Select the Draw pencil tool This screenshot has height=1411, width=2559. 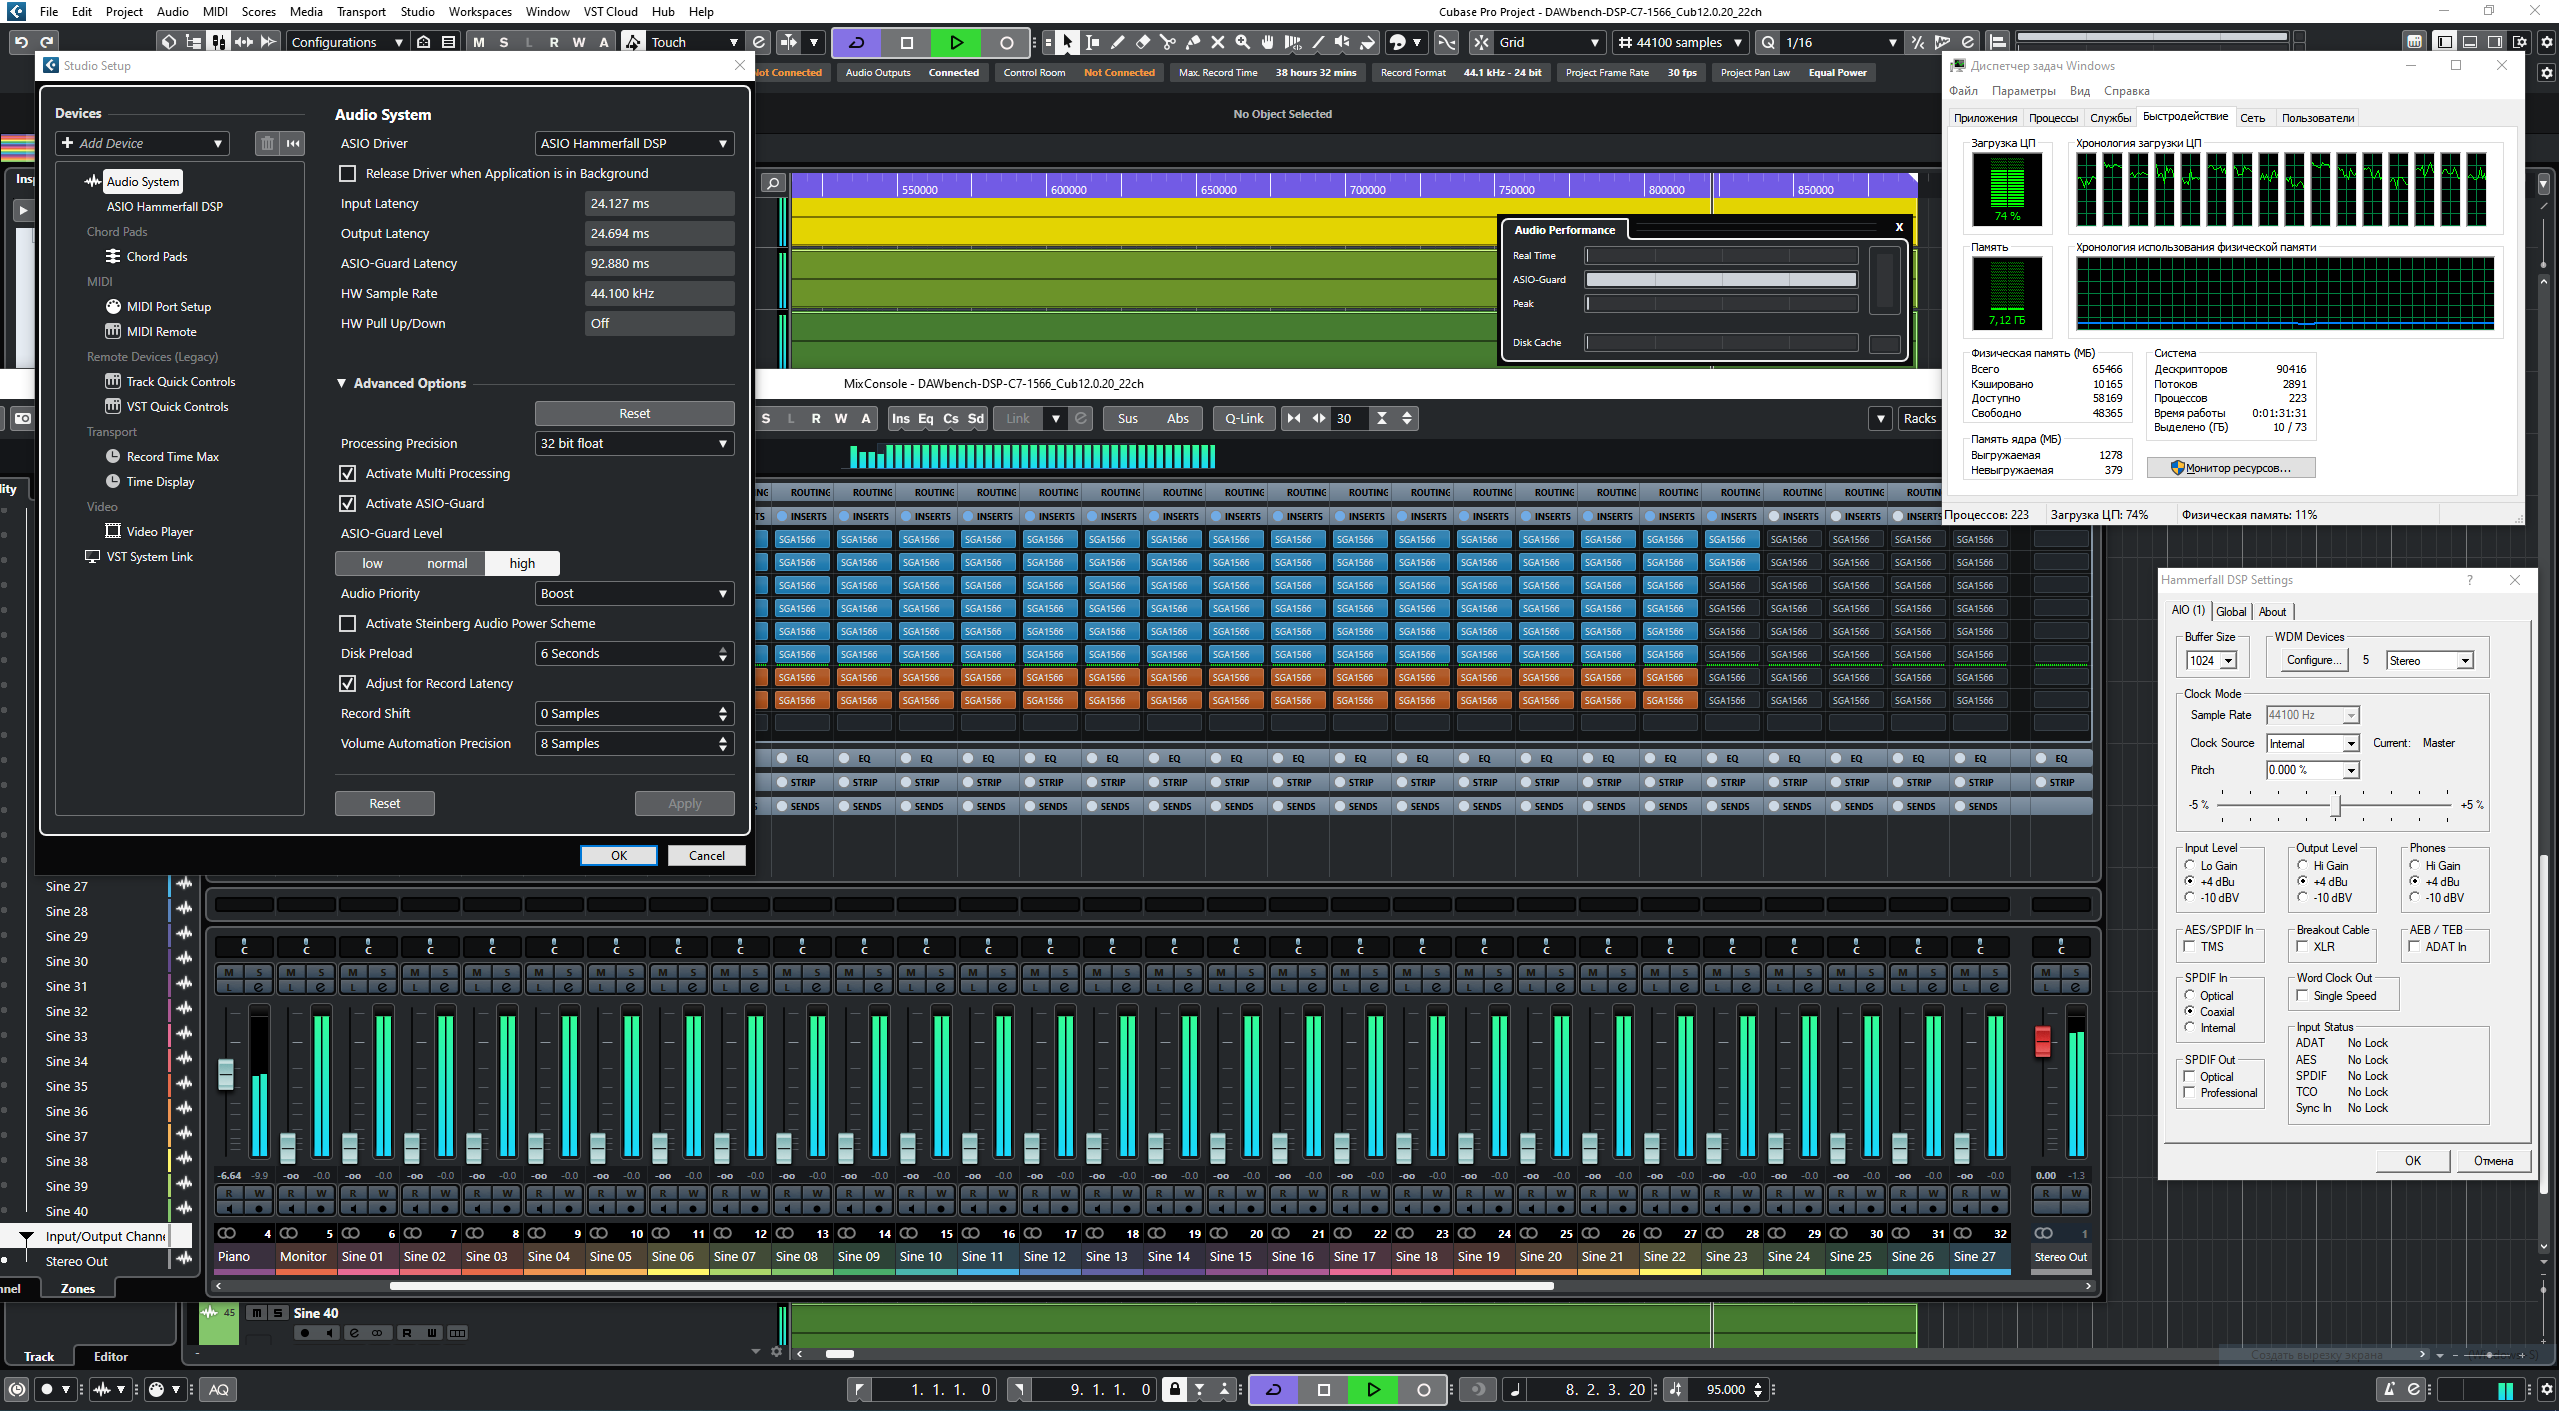[x=1117, y=42]
